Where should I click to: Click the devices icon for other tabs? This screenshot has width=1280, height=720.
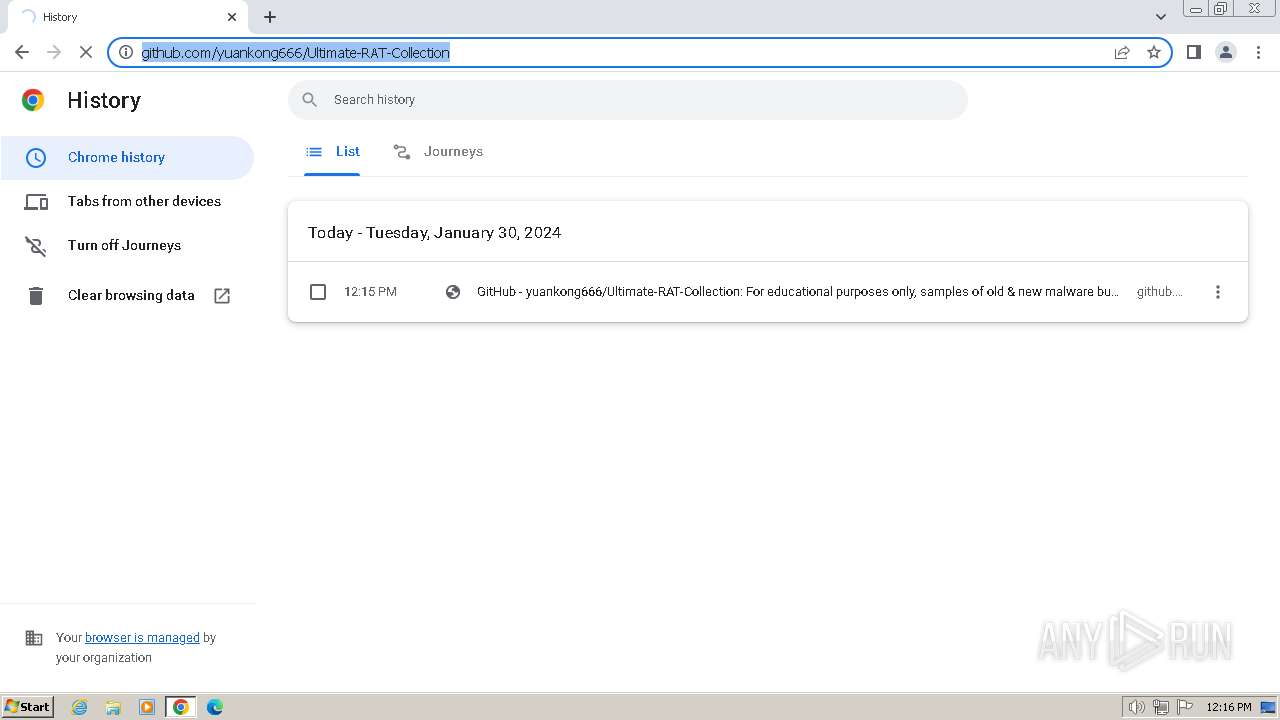tap(36, 202)
